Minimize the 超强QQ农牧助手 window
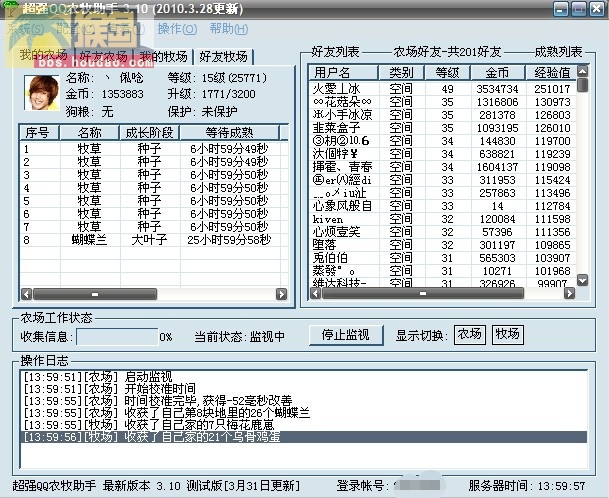This screenshot has height=498, width=609. pos(560,9)
